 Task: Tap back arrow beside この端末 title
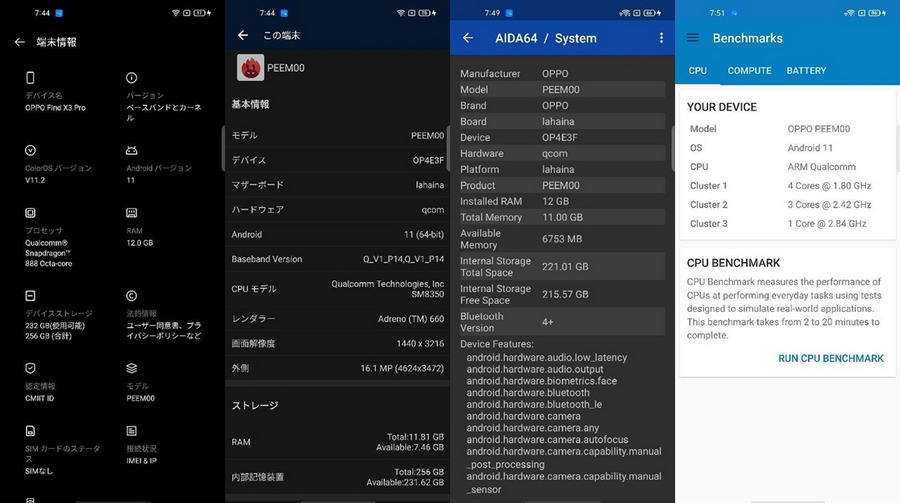tap(243, 35)
